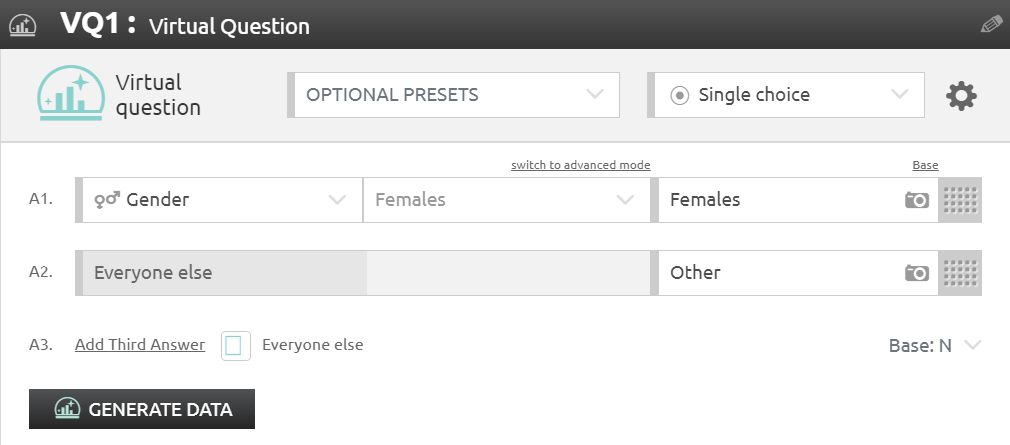The image size is (1010, 445).
Task: Open the Optional Presets dropdown
Action: (454, 95)
